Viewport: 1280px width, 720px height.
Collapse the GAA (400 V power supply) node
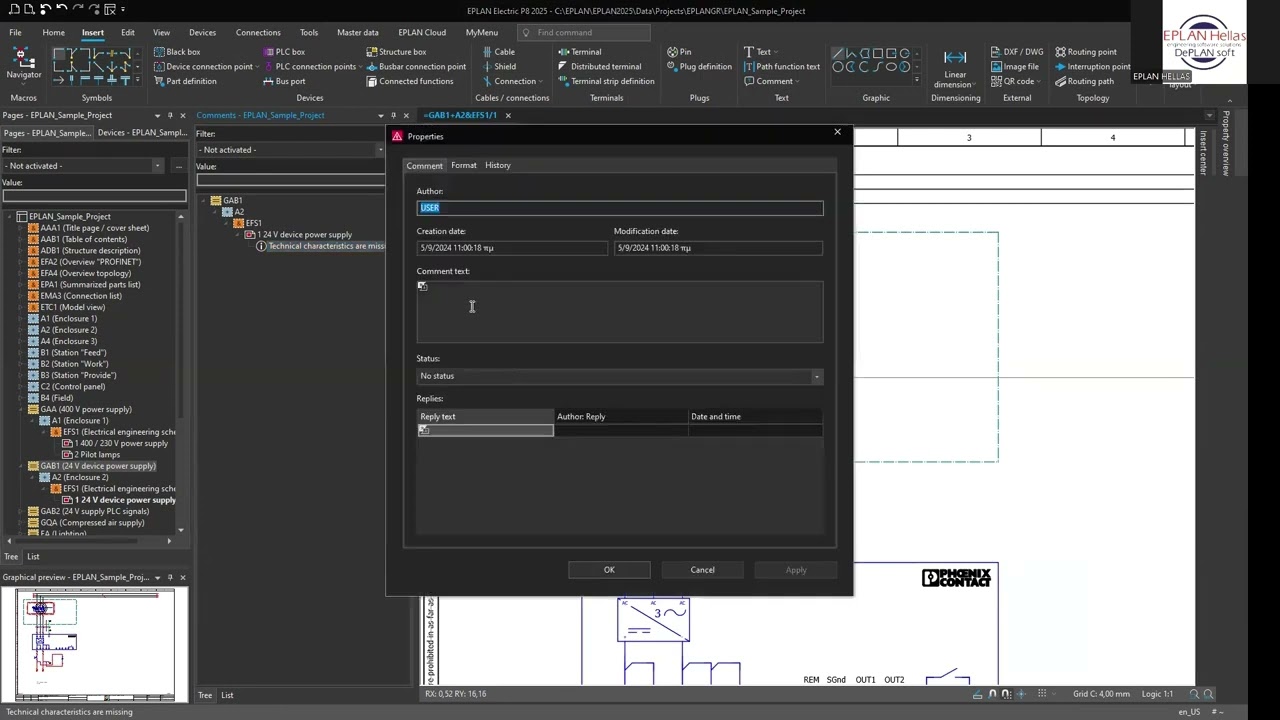pyautogui.click(x=22, y=409)
